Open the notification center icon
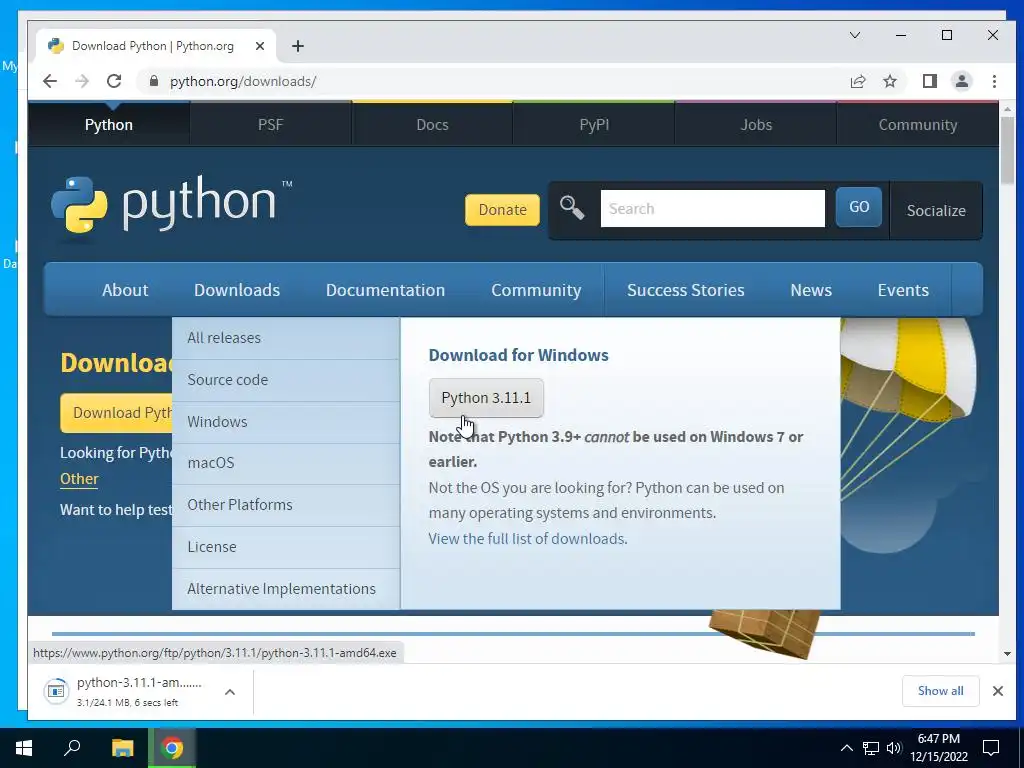 pos(991,748)
